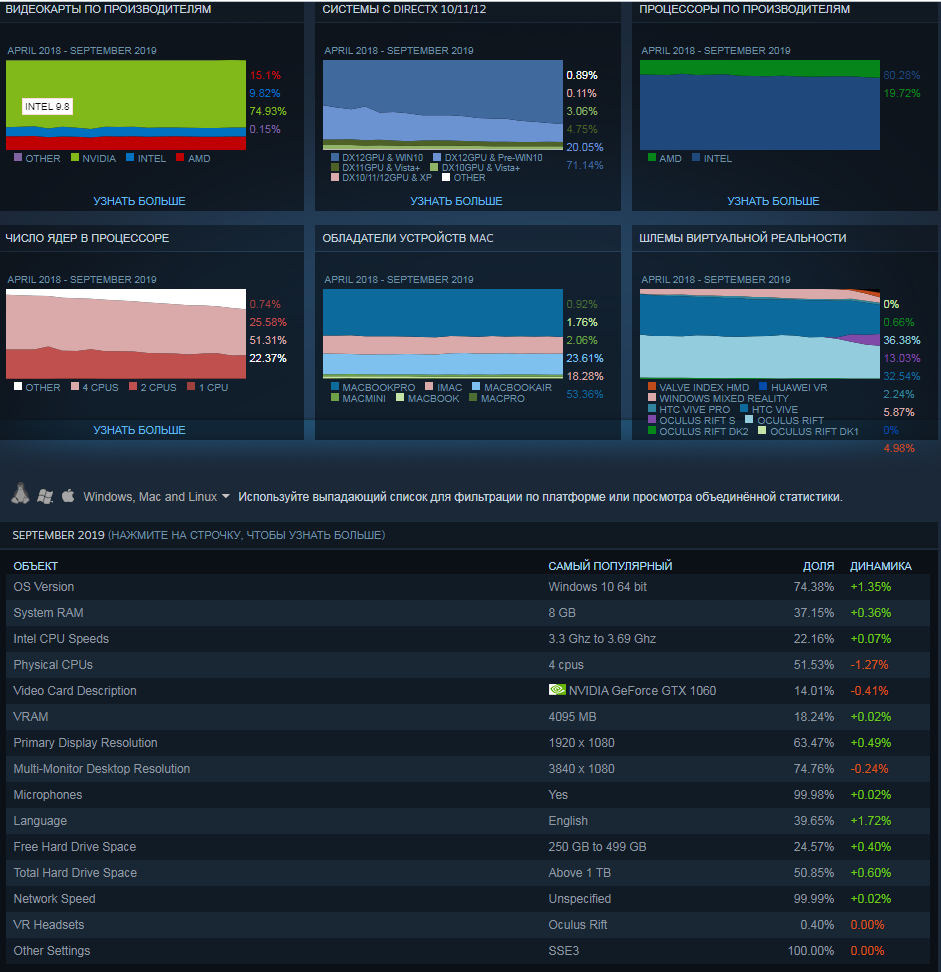The image size is (941, 972).
Task: Click the DirectX 10/11/12 systems area chart
Action: 443,105
